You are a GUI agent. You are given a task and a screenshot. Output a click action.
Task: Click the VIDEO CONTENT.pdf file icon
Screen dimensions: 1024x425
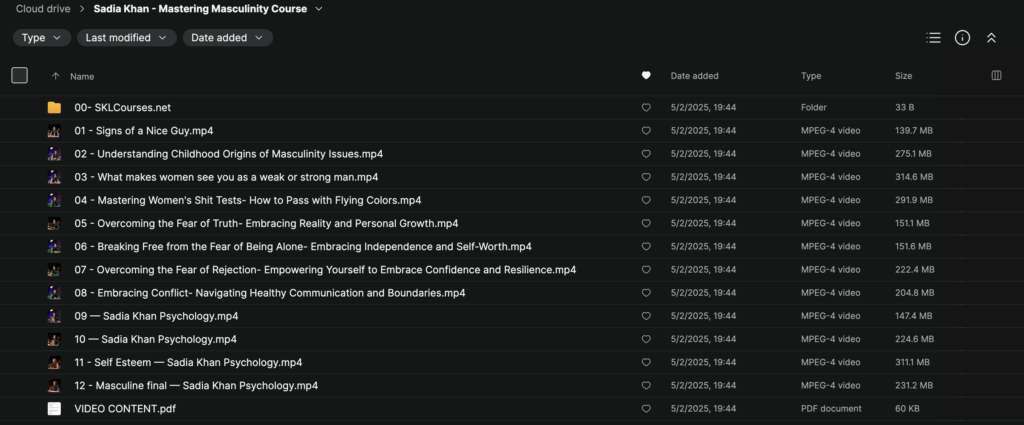pos(54,409)
